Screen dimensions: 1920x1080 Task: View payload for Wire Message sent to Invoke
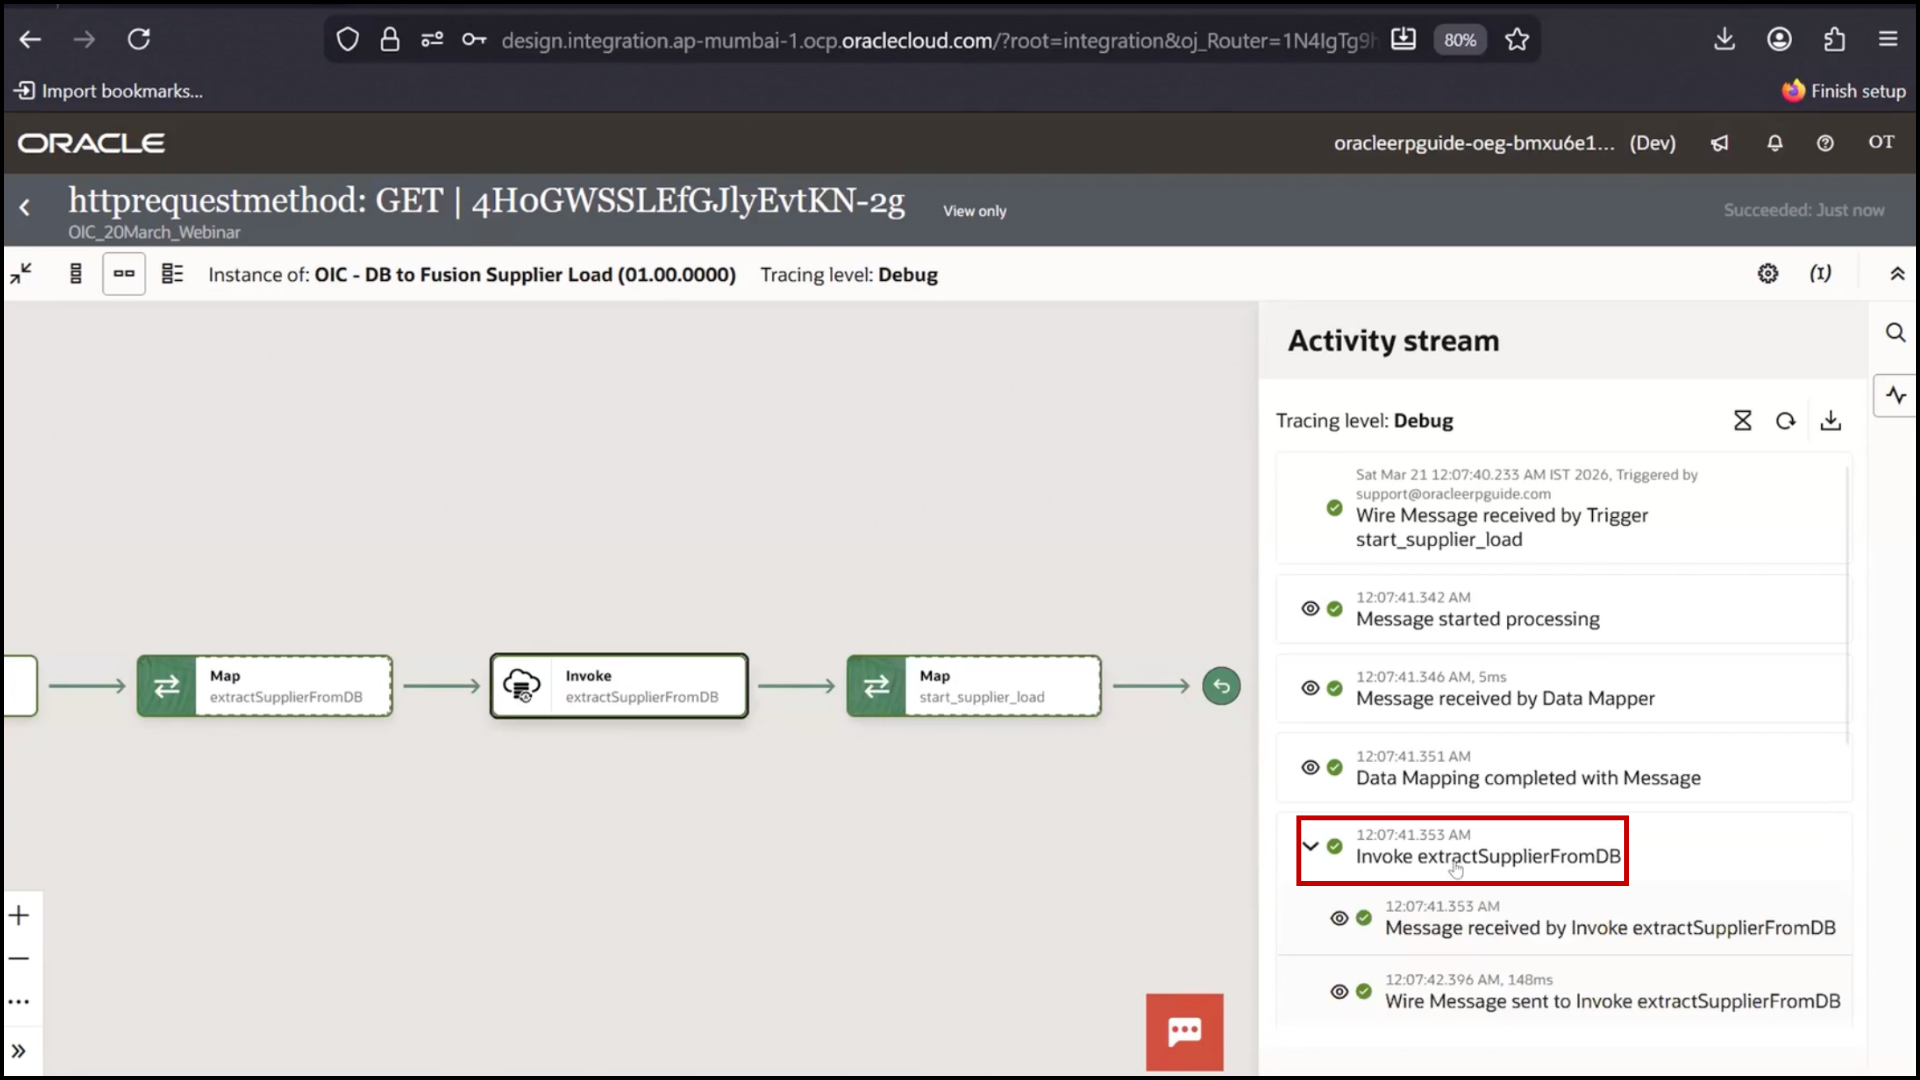click(x=1339, y=992)
